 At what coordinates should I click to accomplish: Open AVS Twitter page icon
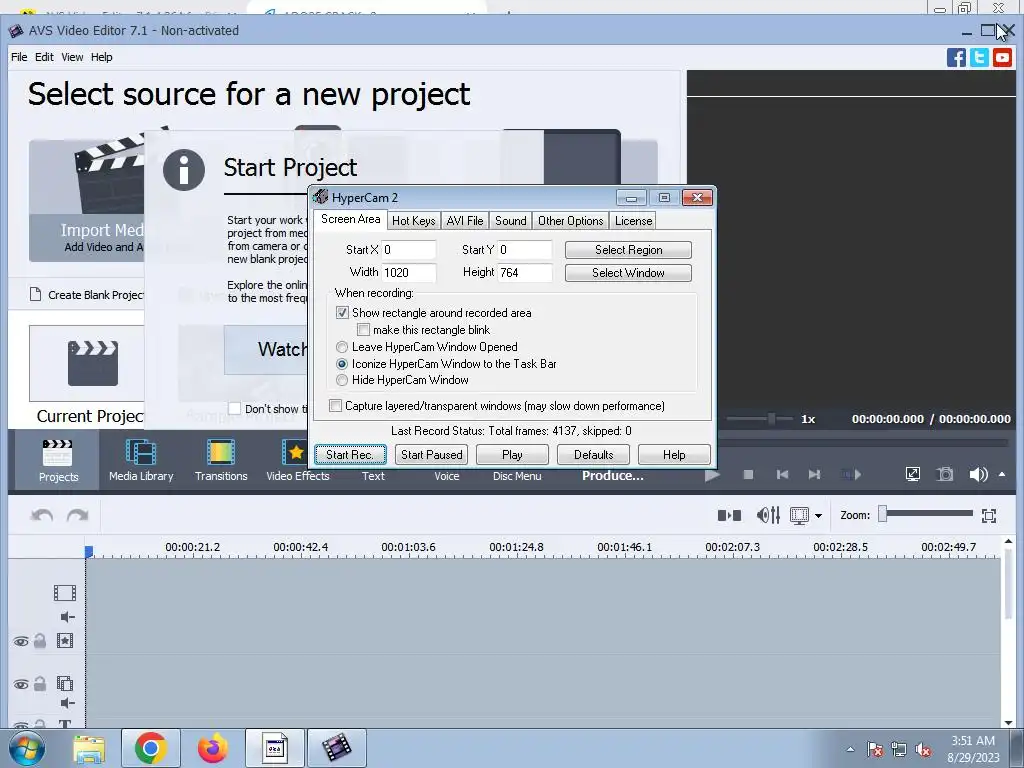979,57
